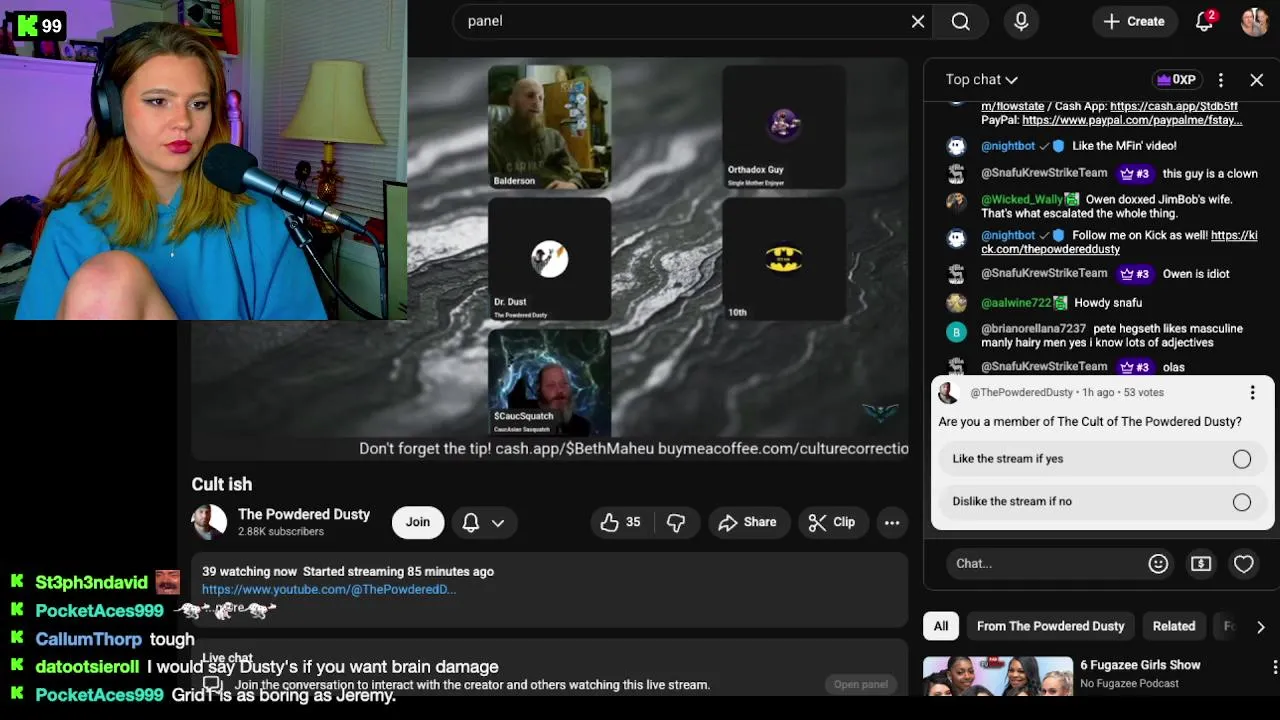Send a heart reaction
This screenshot has height=720, width=1280.
1244,564
